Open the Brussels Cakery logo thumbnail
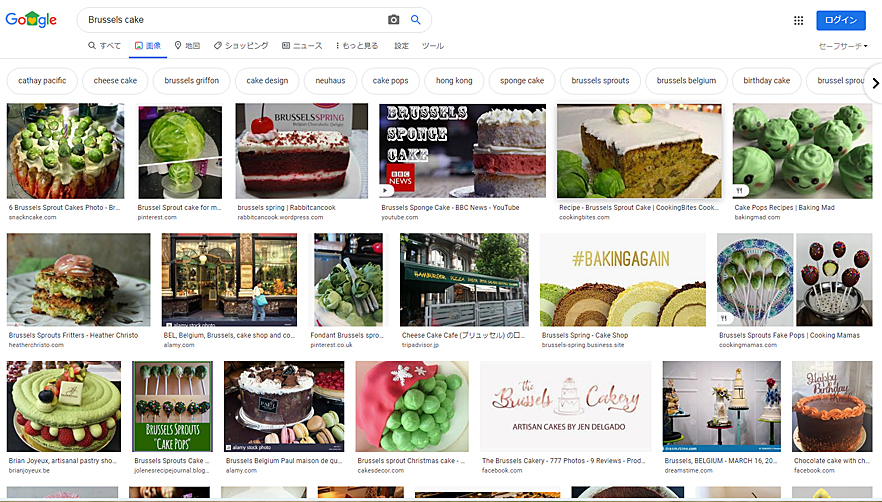The width and height of the screenshot is (882, 502). [x=566, y=406]
